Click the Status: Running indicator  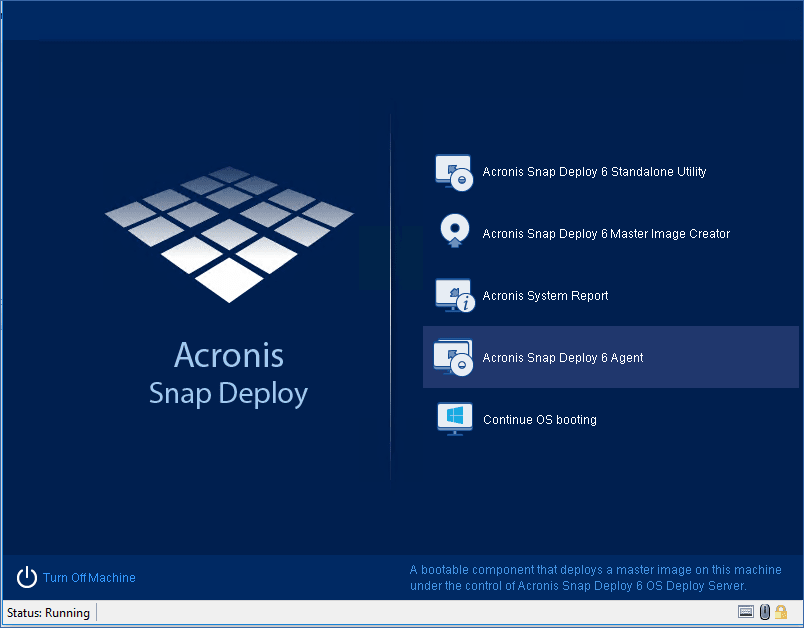pos(49,613)
